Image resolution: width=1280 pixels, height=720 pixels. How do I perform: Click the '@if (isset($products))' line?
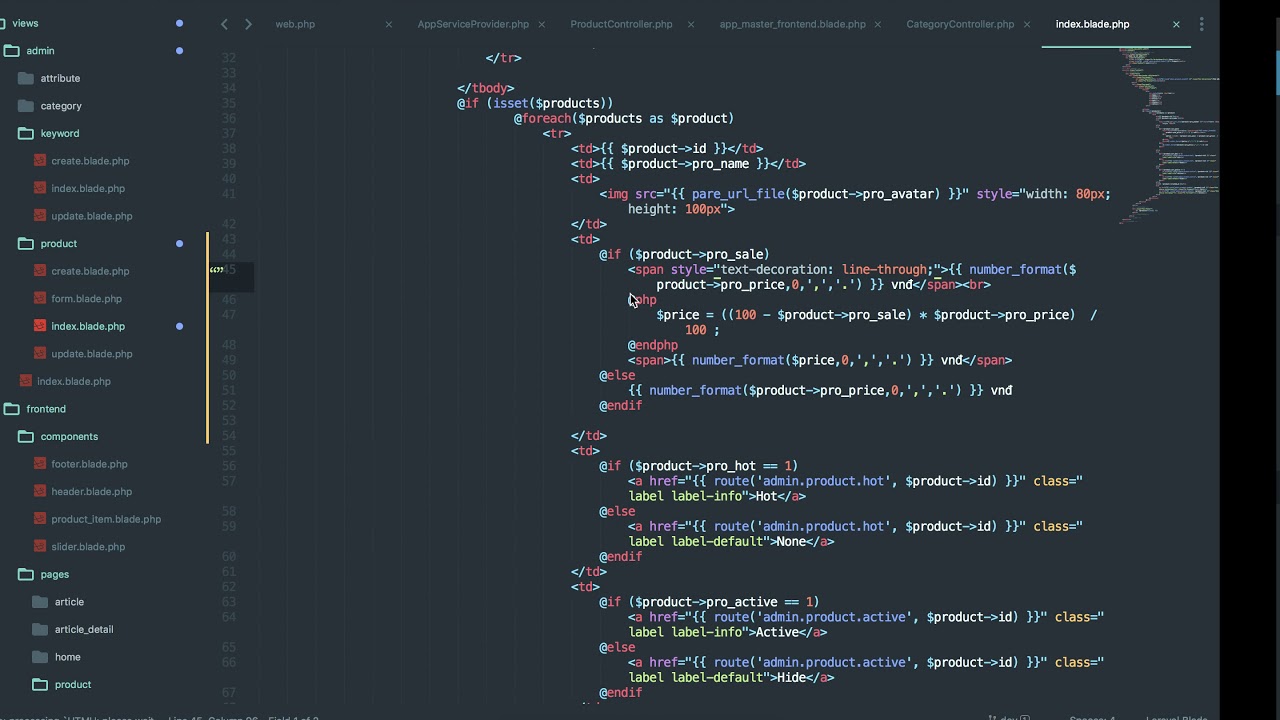(x=535, y=103)
